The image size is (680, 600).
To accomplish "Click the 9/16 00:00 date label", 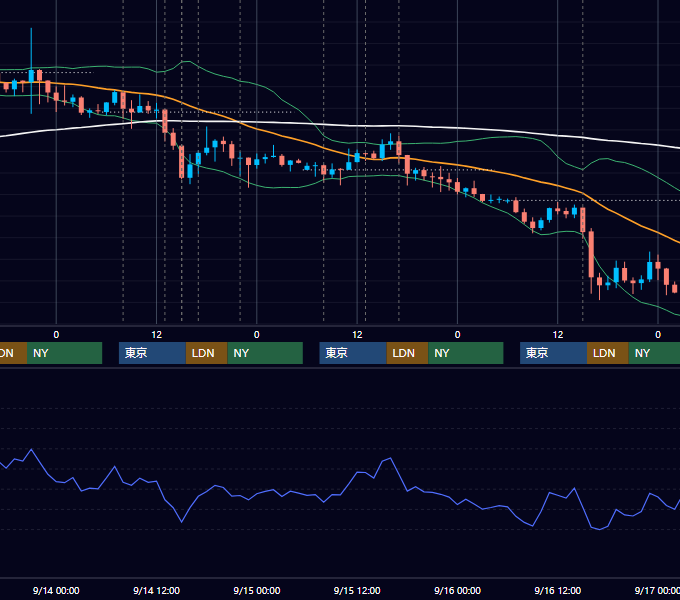I will [x=457, y=590].
